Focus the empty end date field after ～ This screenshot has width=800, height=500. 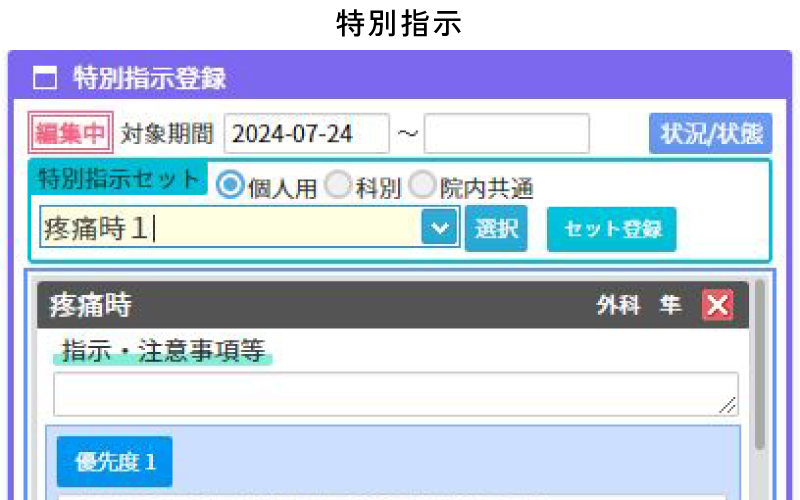click(506, 134)
